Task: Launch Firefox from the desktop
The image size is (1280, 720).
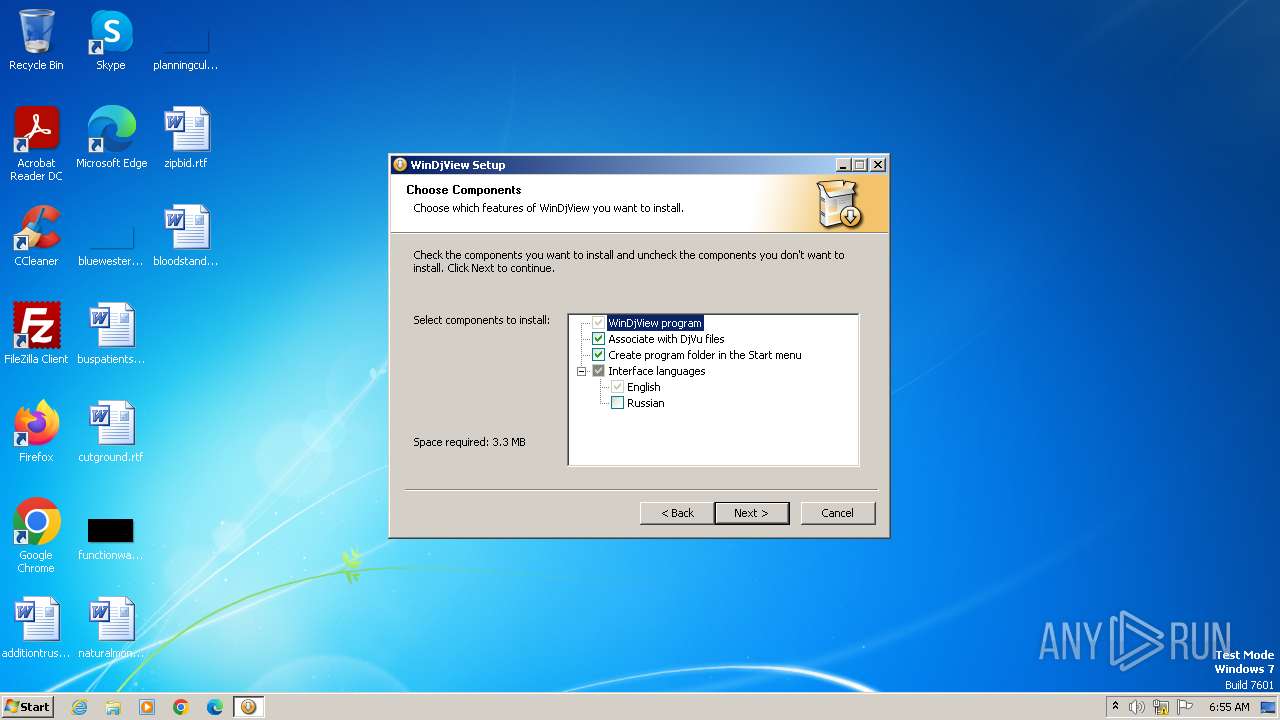Action: [36, 432]
